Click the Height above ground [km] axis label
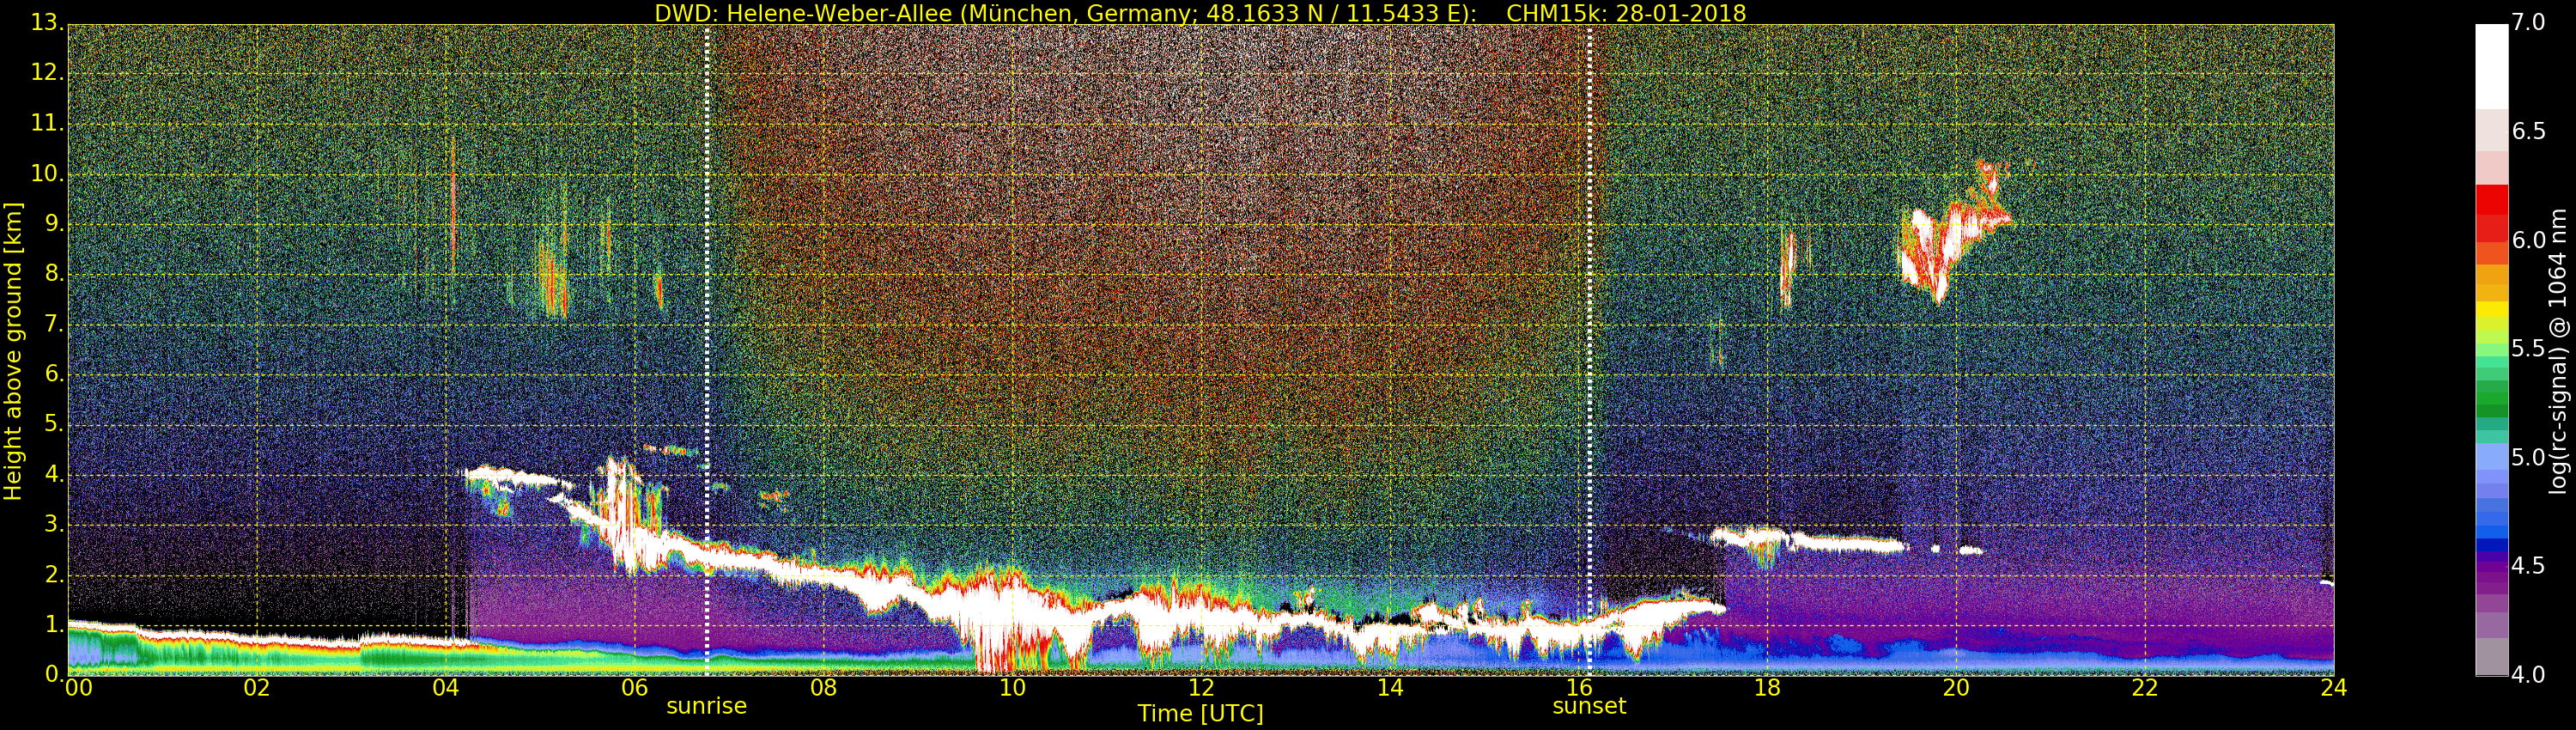The width and height of the screenshot is (2576, 730). click(x=13, y=350)
